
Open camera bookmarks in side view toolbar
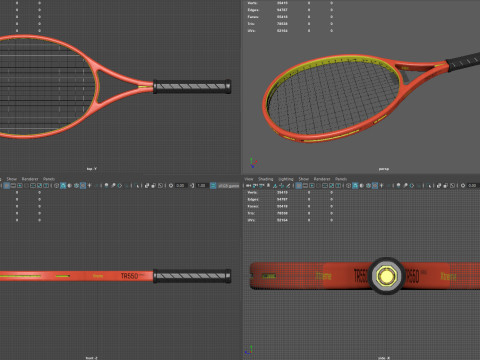coord(268,185)
